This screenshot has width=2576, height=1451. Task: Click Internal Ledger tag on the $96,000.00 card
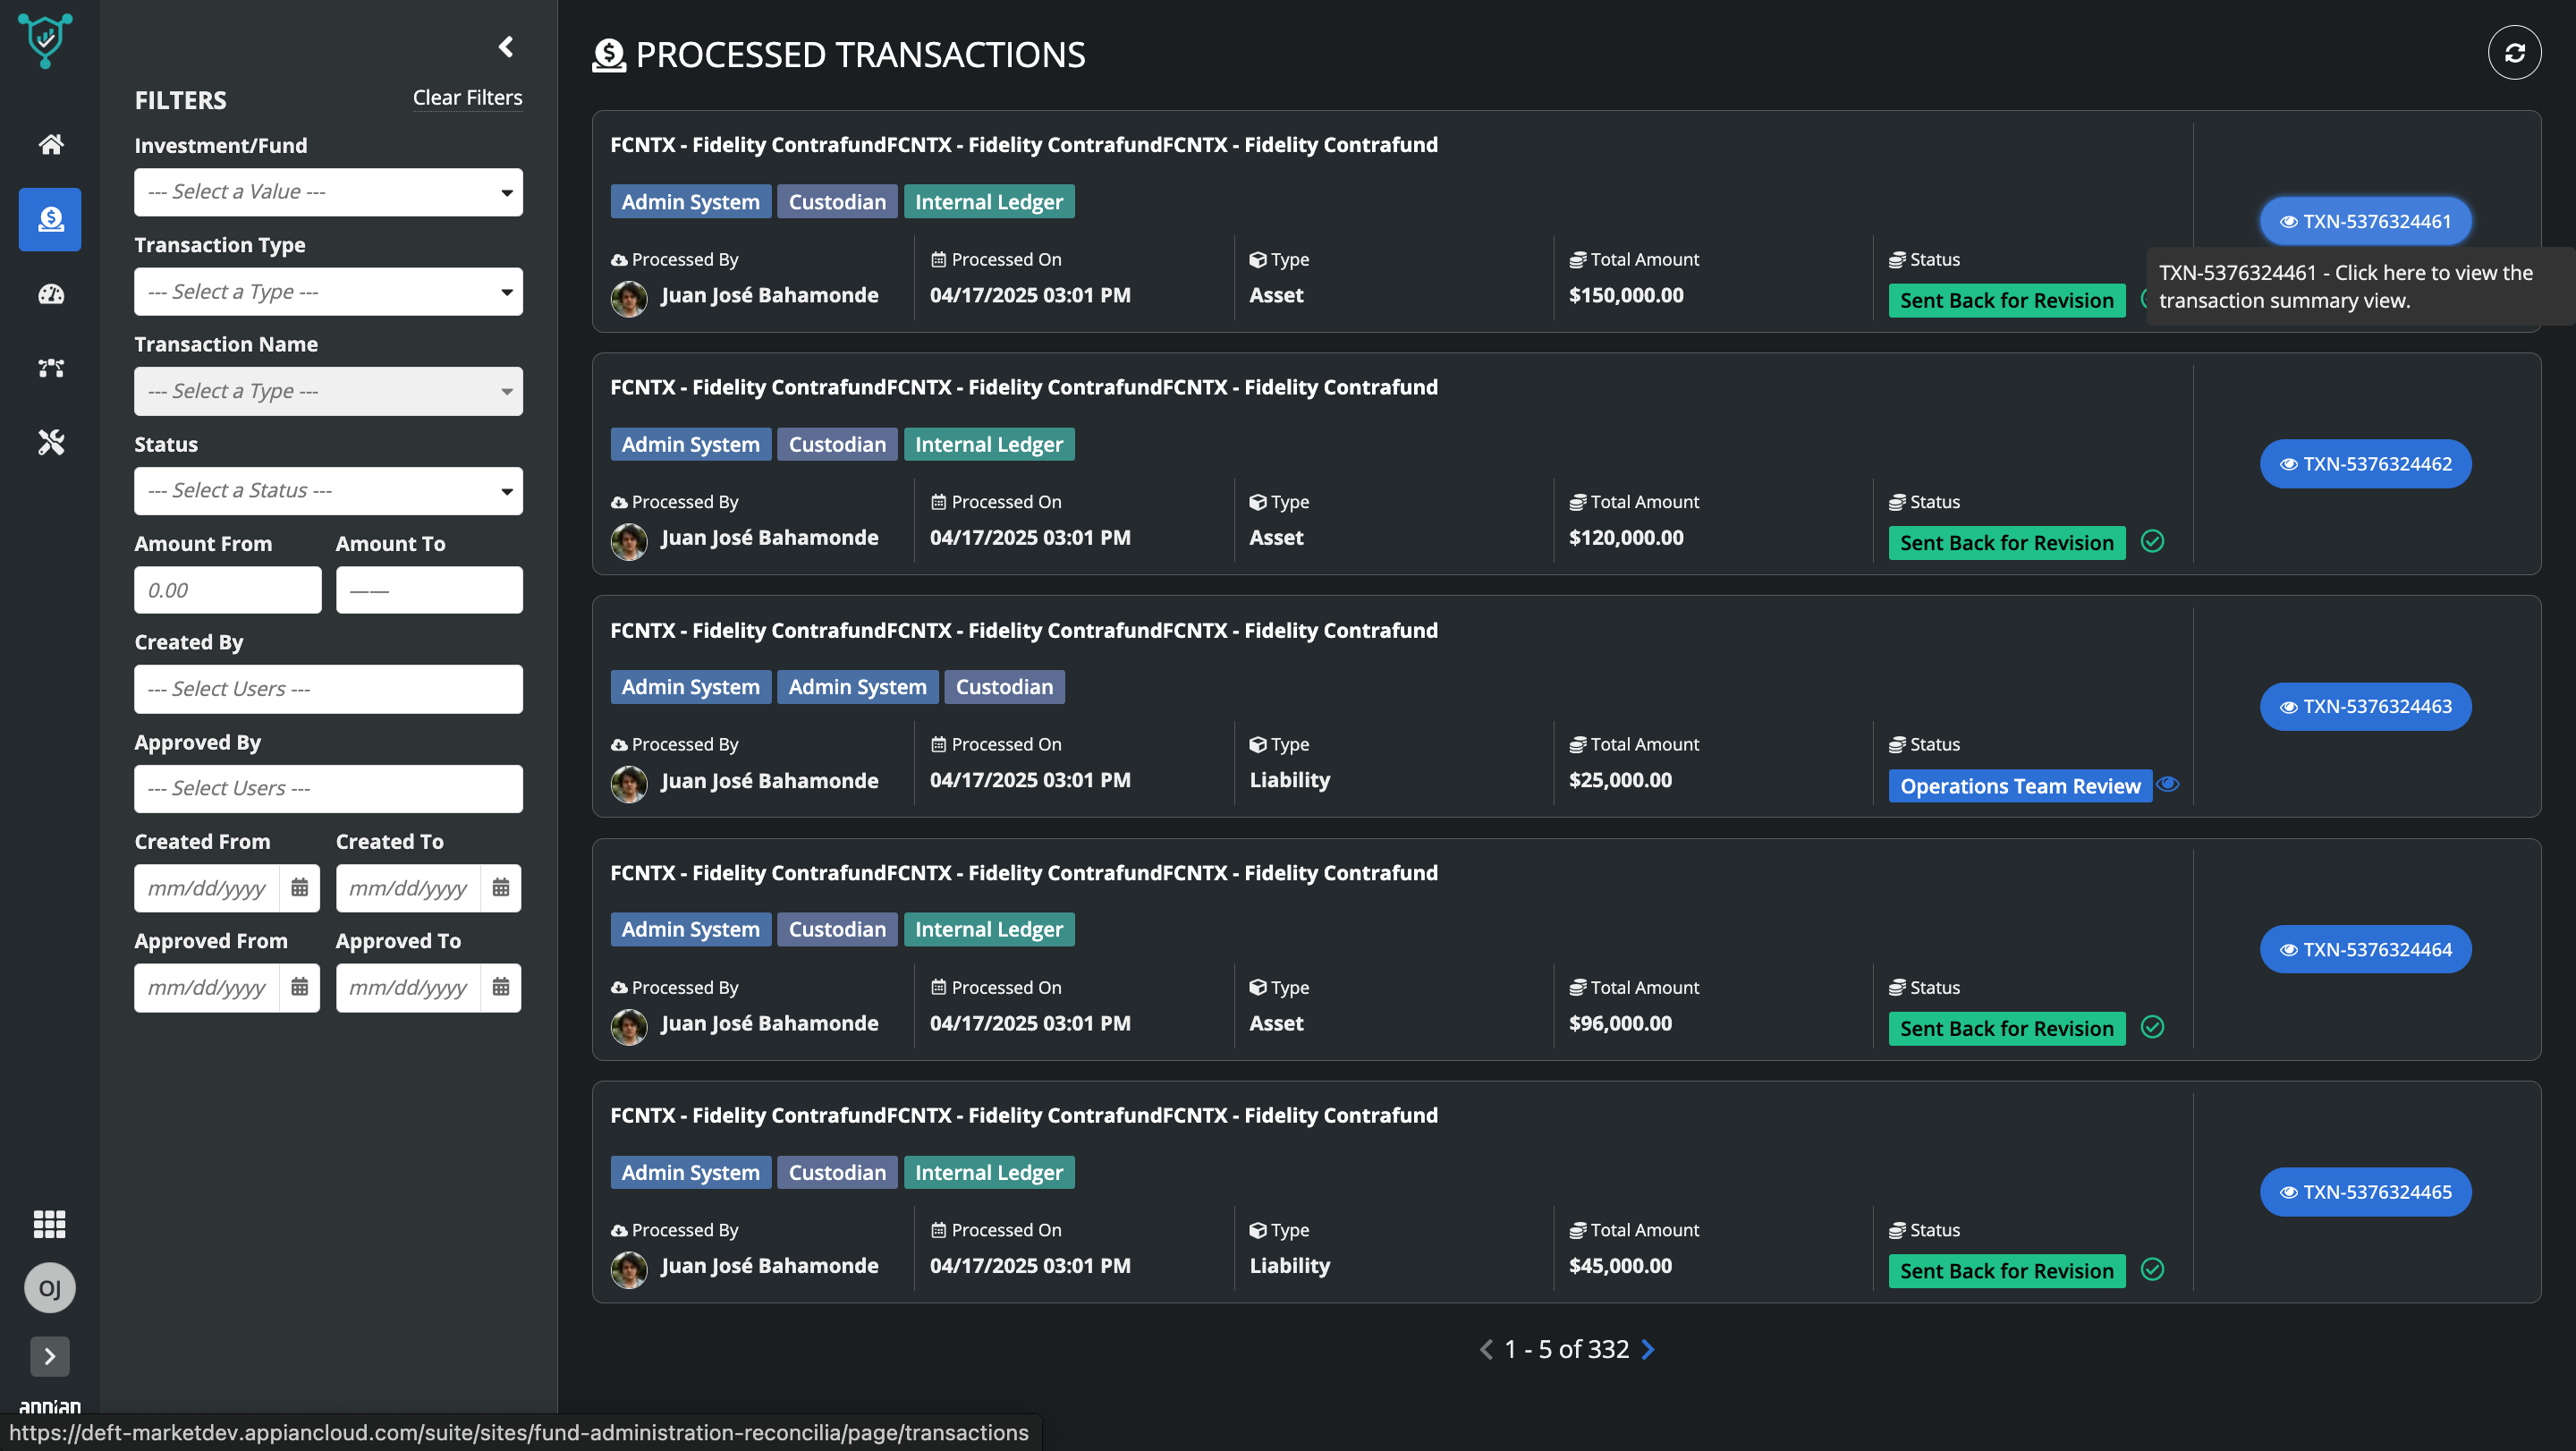click(x=988, y=930)
